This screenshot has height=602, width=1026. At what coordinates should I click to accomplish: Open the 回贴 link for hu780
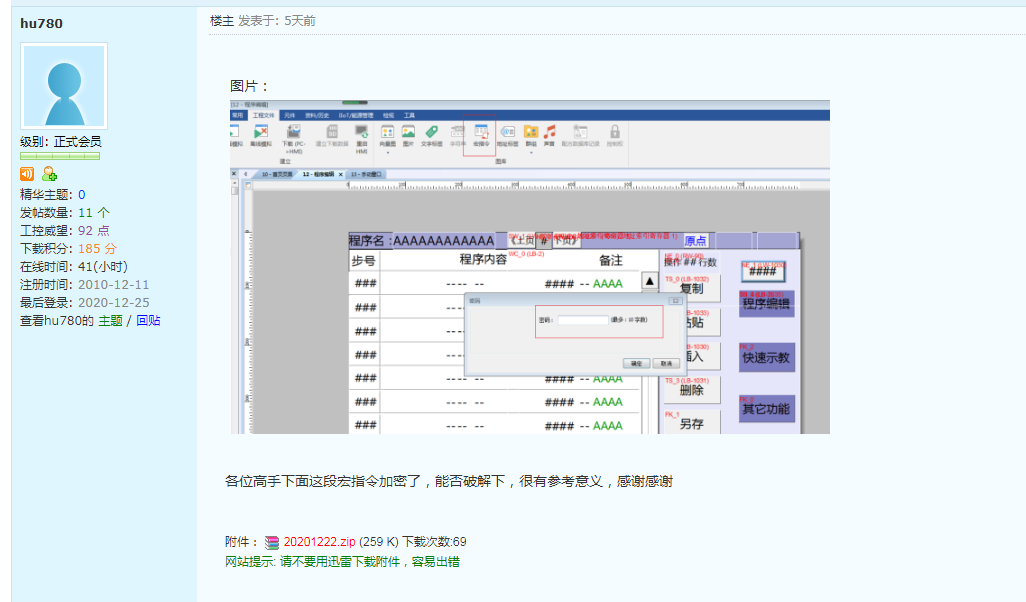click(148, 321)
